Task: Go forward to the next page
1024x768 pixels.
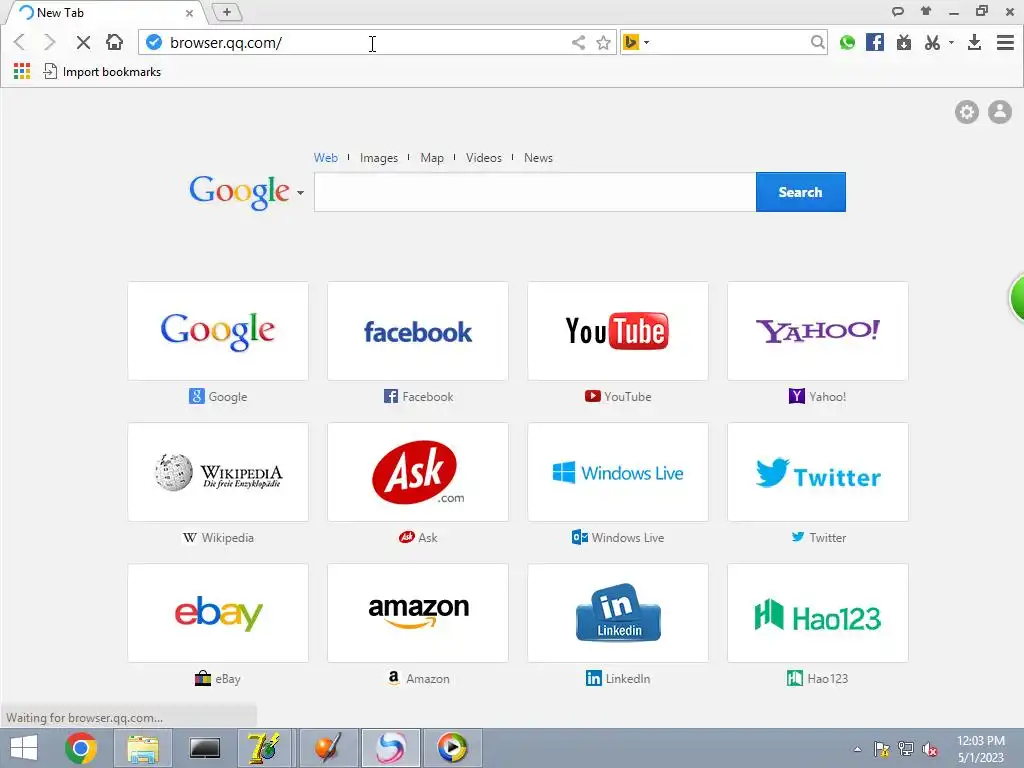Action: 50,42
